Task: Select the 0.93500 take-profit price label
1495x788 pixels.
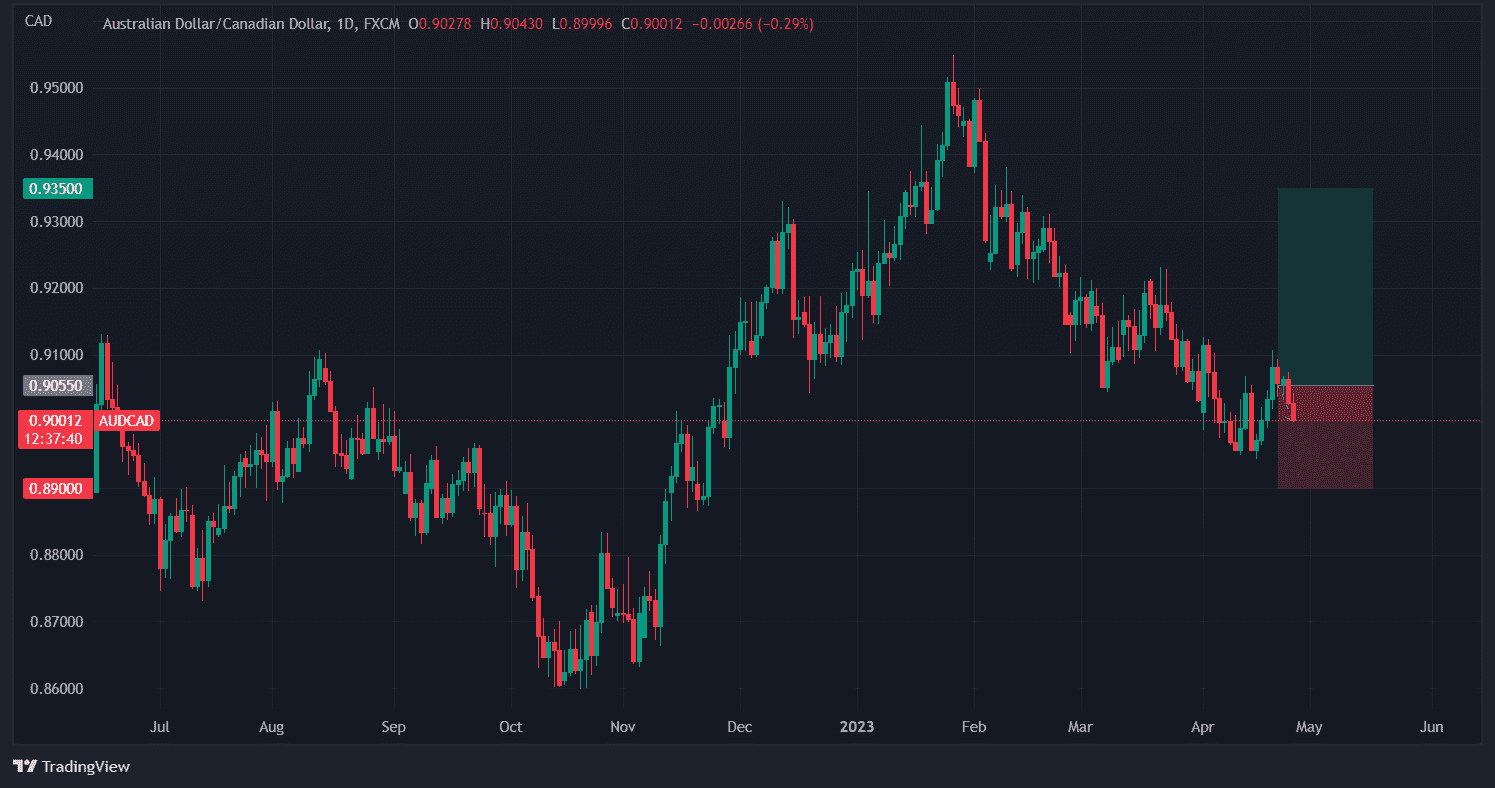Action: [57, 188]
